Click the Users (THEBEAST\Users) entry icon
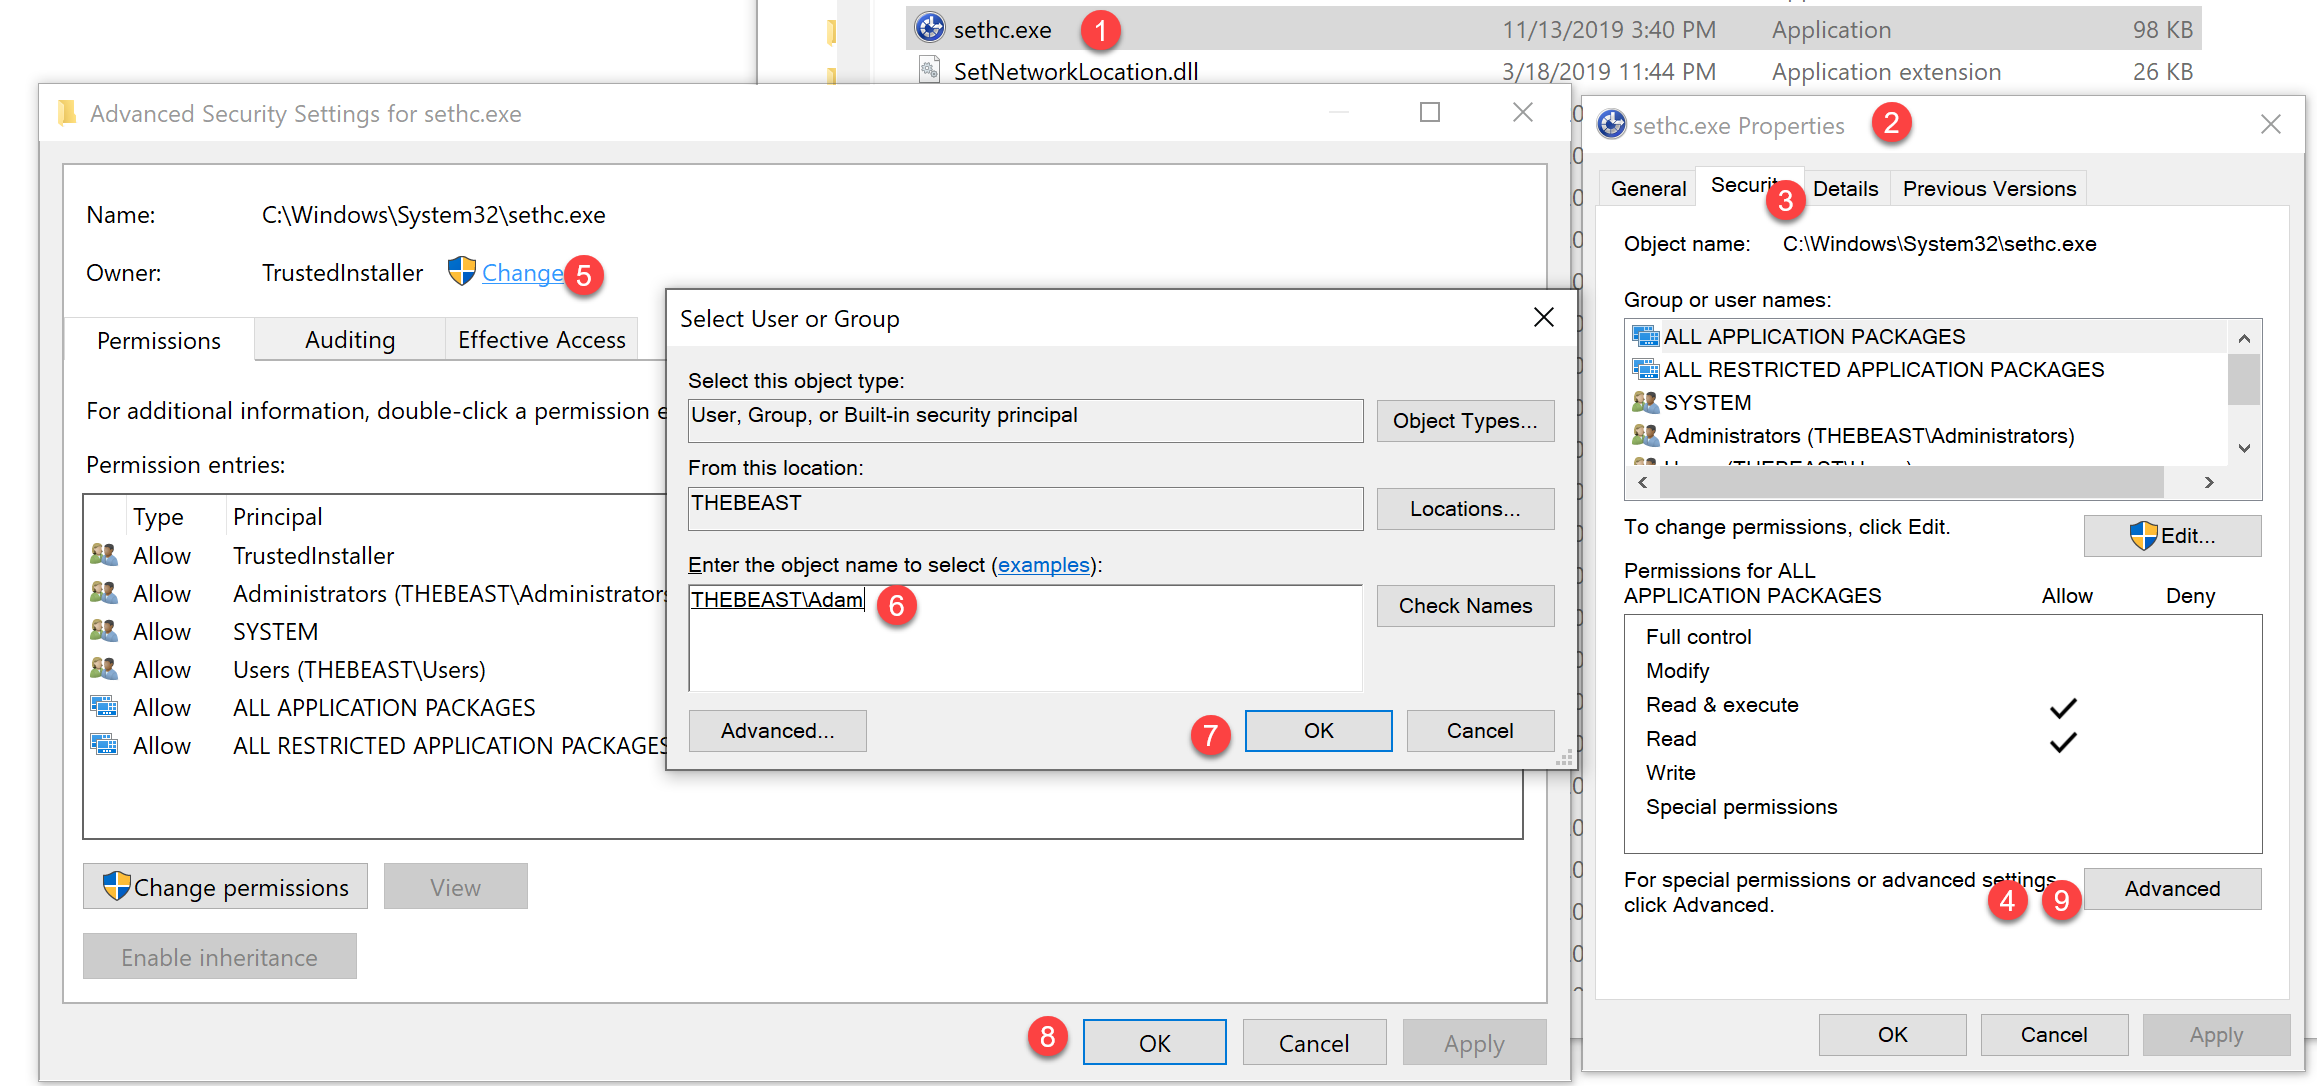This screenshot has height=1086, width=2317. tap(104, 668)
